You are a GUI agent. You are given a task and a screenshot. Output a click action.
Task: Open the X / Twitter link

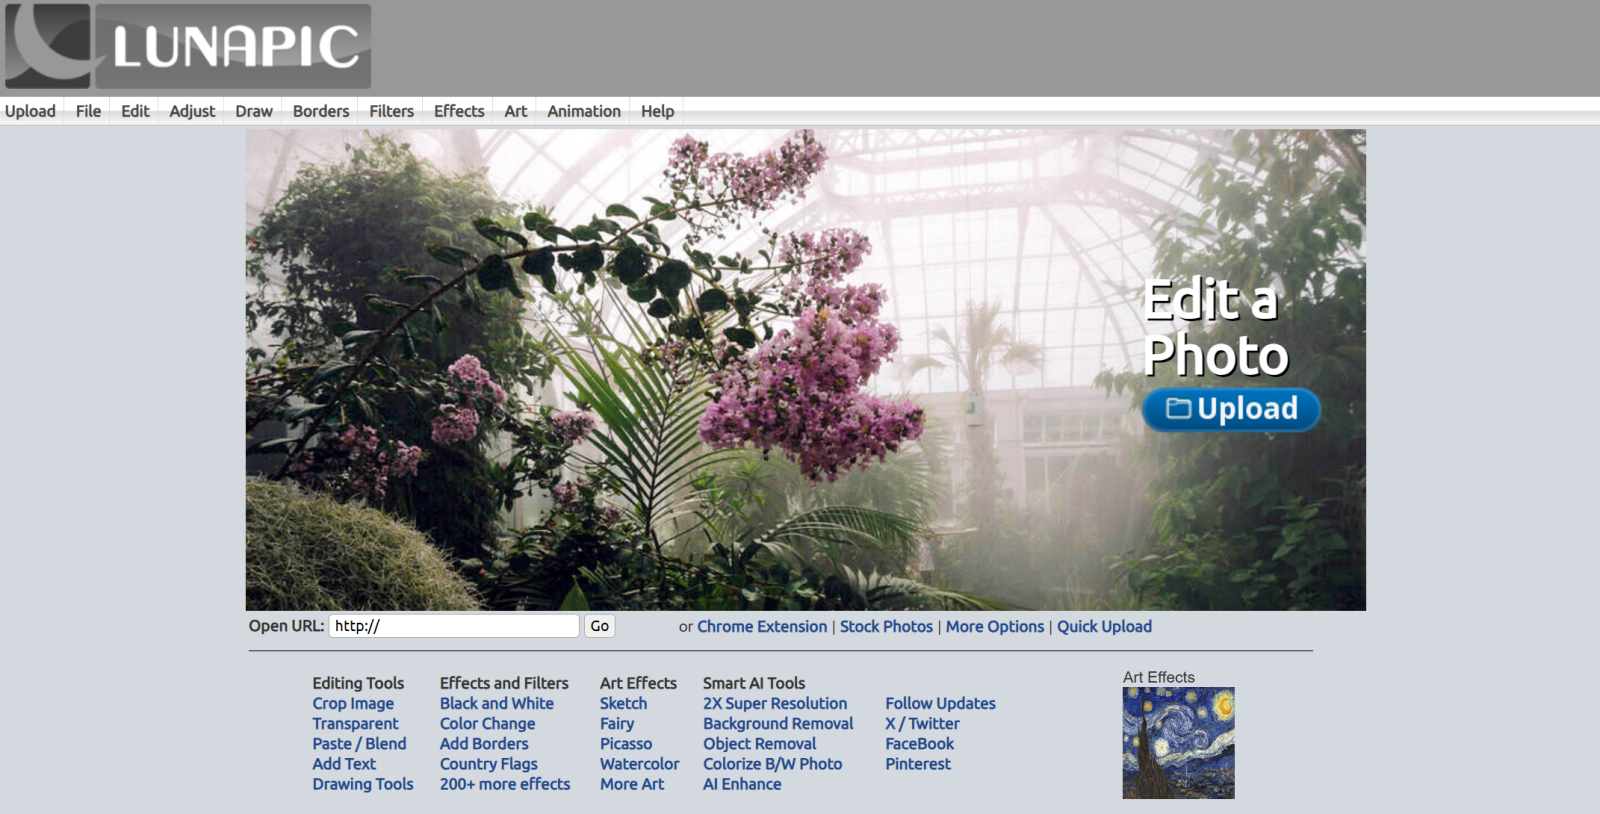coord(922,723)
